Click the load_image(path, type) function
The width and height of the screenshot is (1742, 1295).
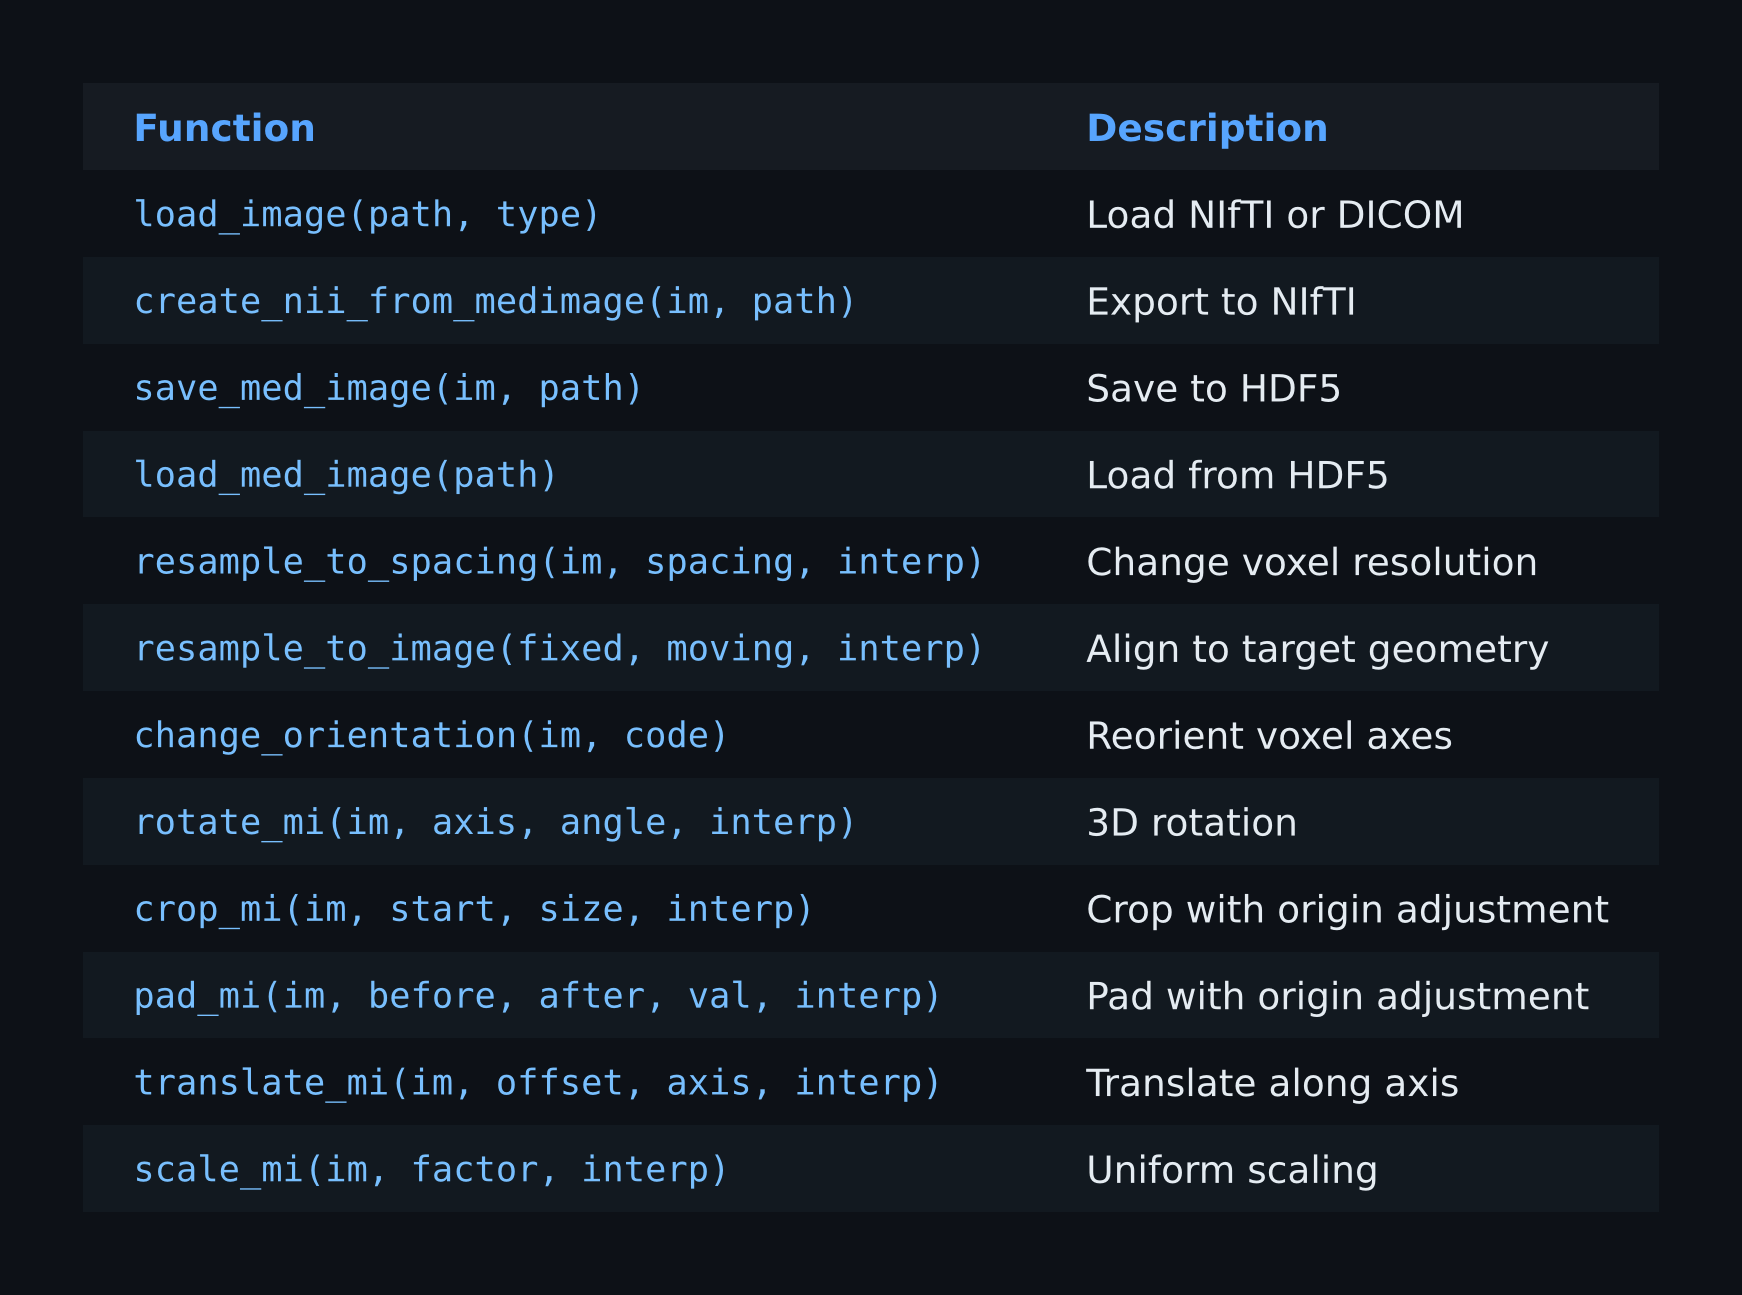366,215
